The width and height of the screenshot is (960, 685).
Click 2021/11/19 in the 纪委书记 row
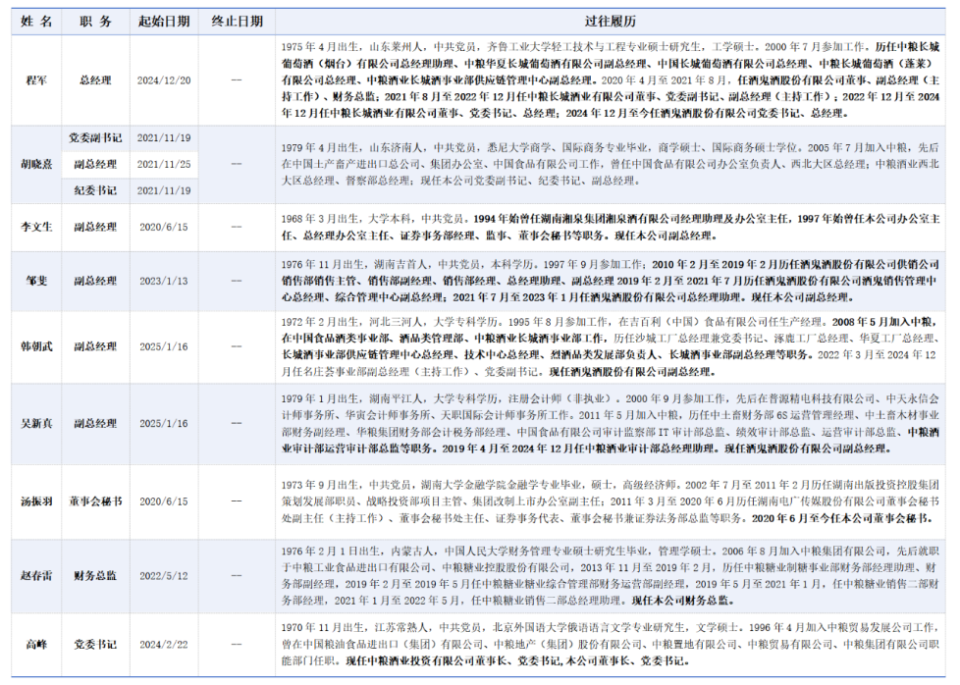tap(163, 190)
